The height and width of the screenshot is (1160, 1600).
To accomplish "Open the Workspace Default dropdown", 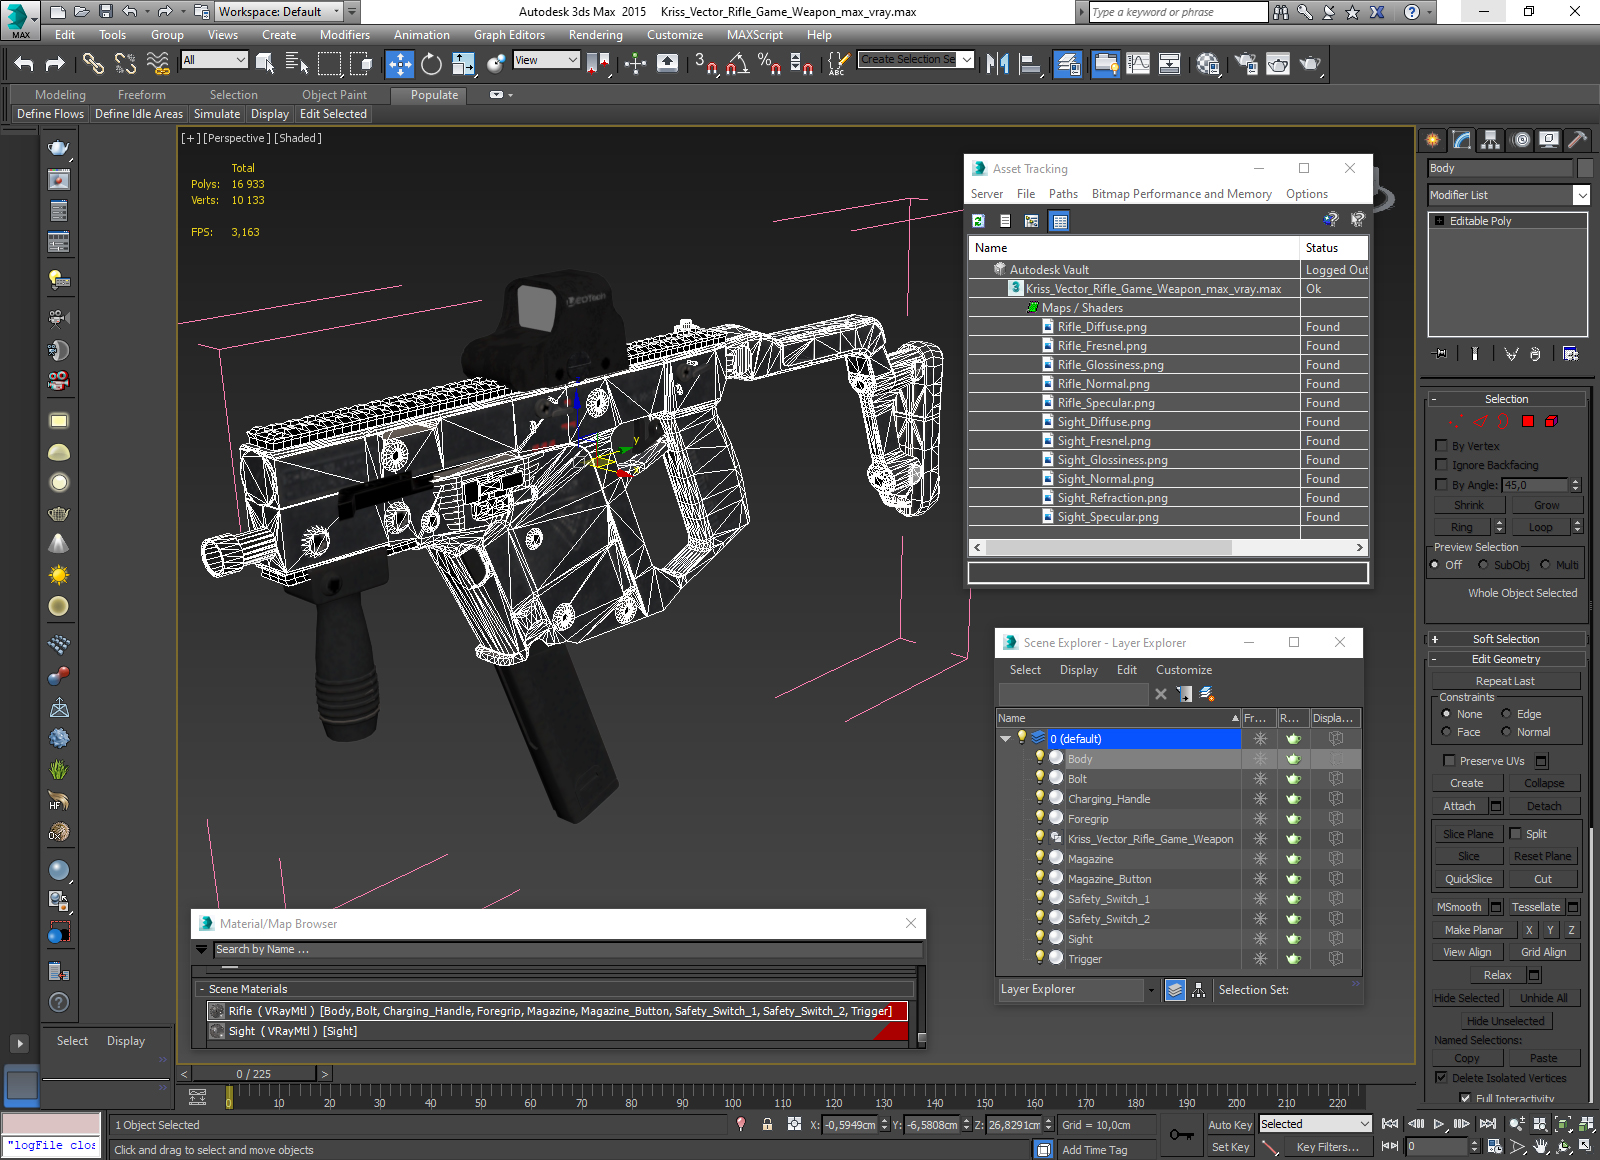I will [280, 12].
